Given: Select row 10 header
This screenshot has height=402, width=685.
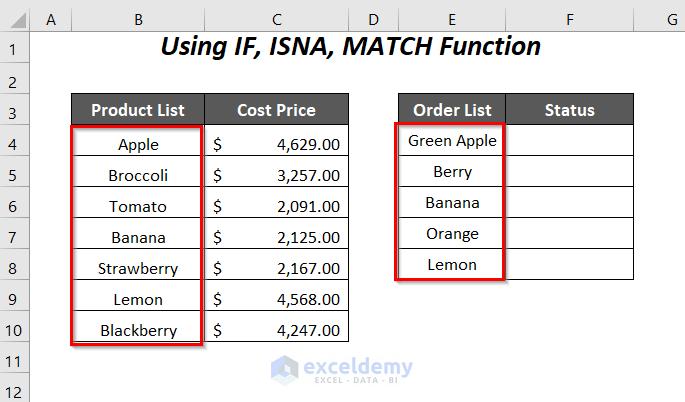Looking at the screenshot, I should [x=17, y=330].
